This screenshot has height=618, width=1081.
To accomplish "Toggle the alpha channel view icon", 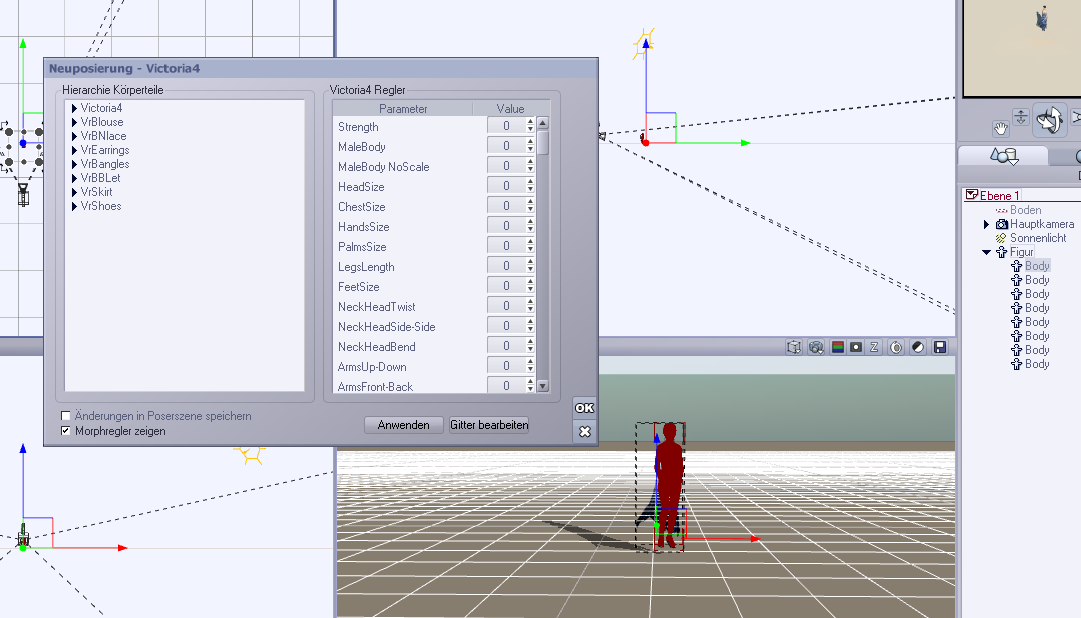I will coord(856,347).
